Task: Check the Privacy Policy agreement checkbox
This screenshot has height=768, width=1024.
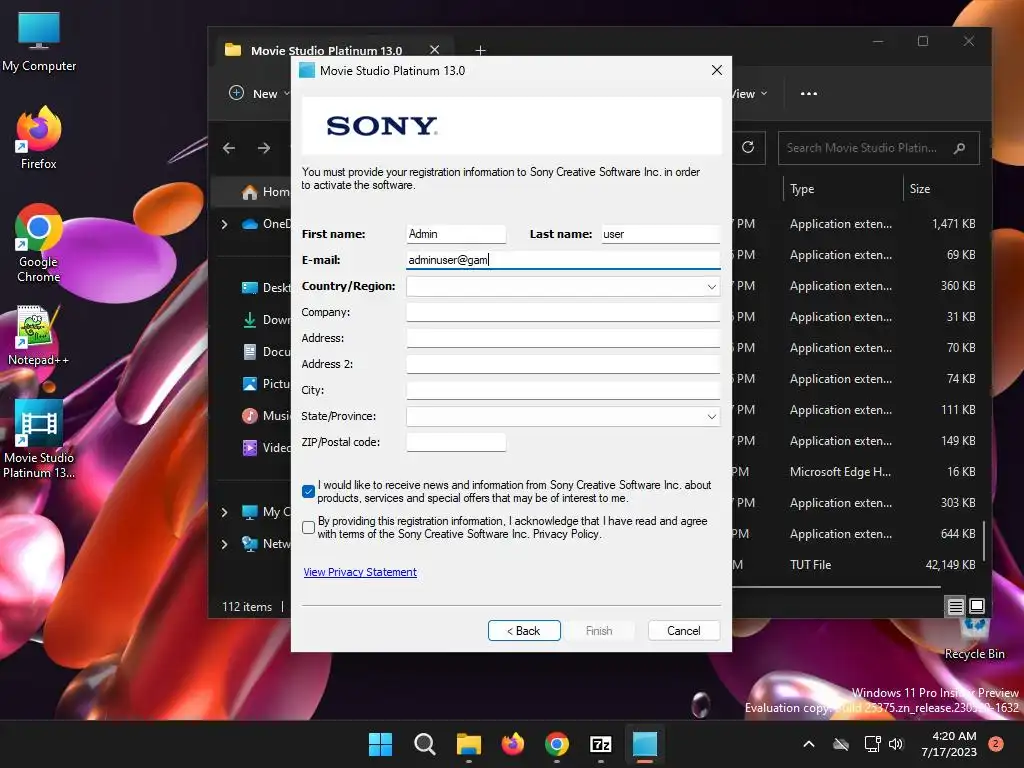Action: click(x=308, y=528)
